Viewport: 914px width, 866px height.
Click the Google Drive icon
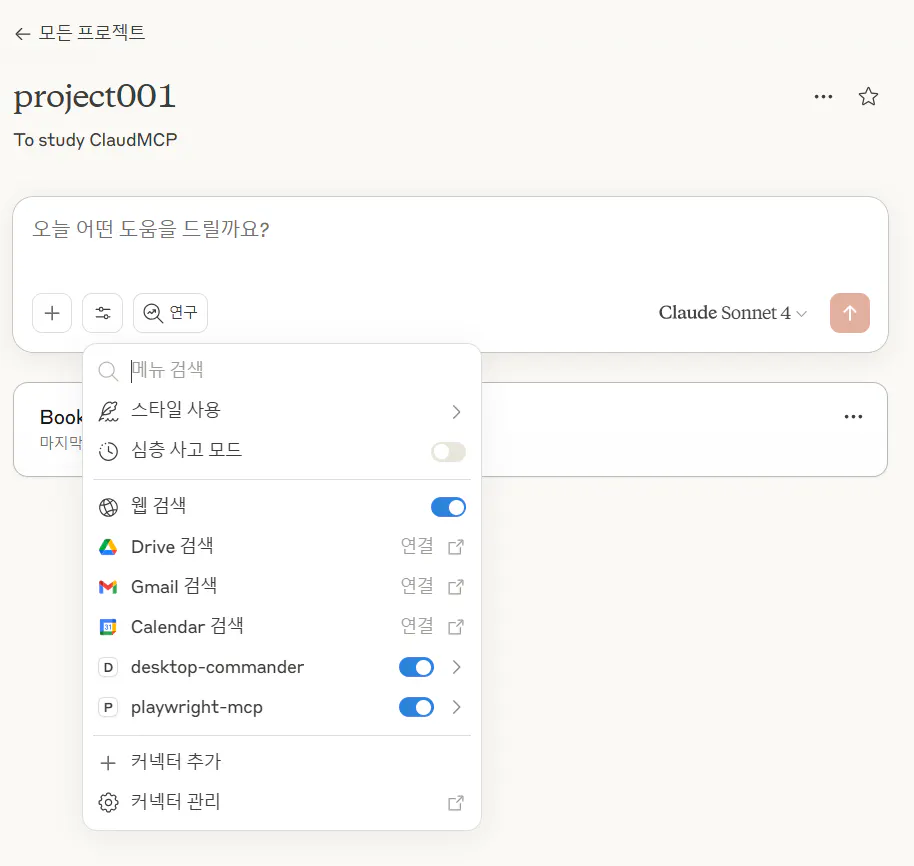(108, 547)
